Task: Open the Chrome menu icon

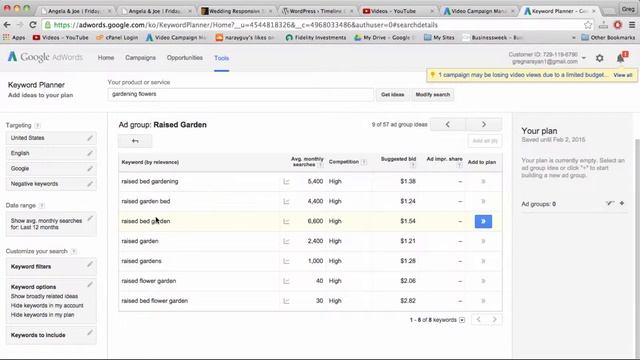Action: click(632, 25)
